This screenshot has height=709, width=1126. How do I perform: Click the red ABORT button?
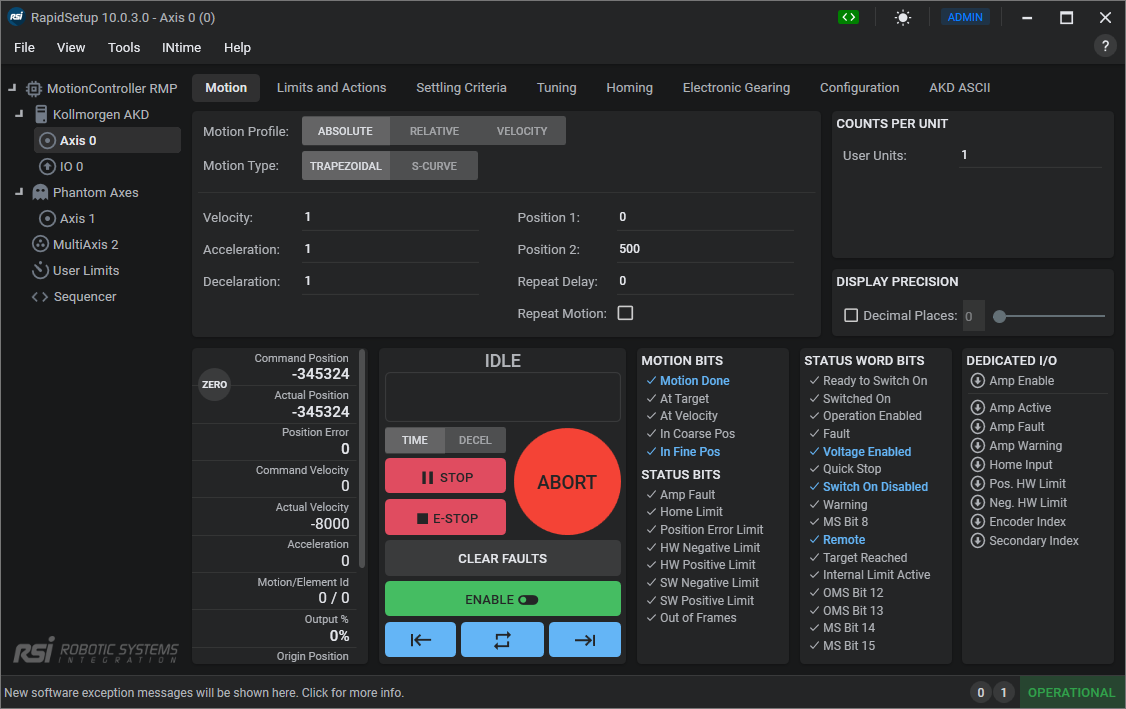567,482
